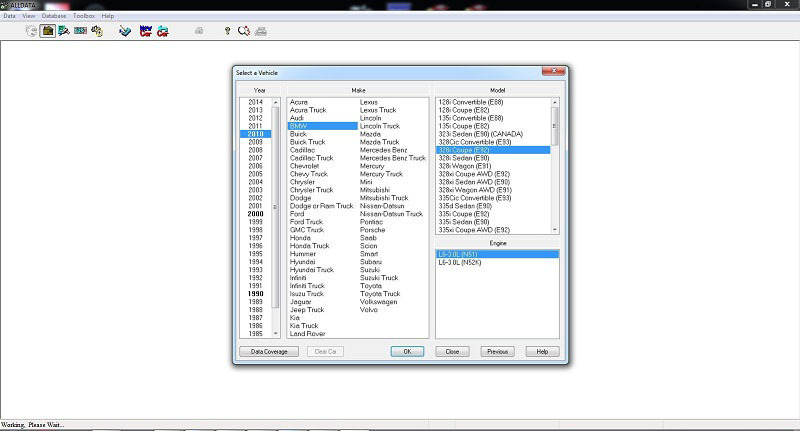Select 335d Sedan (E90) model

(464, 206)
